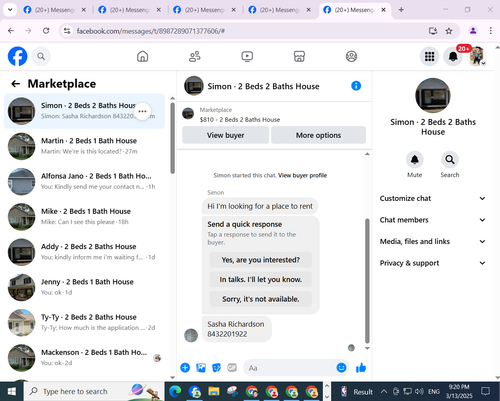Go to the Home feed icon

tap(142, 56)
